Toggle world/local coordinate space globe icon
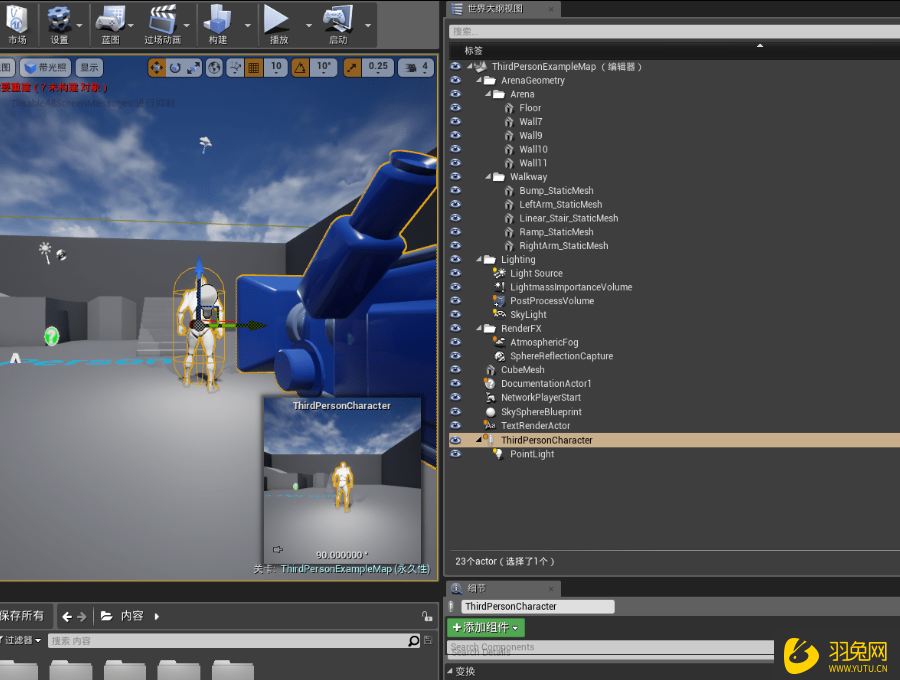This screenshot has height=680, width=900. (x=214, y=68)
